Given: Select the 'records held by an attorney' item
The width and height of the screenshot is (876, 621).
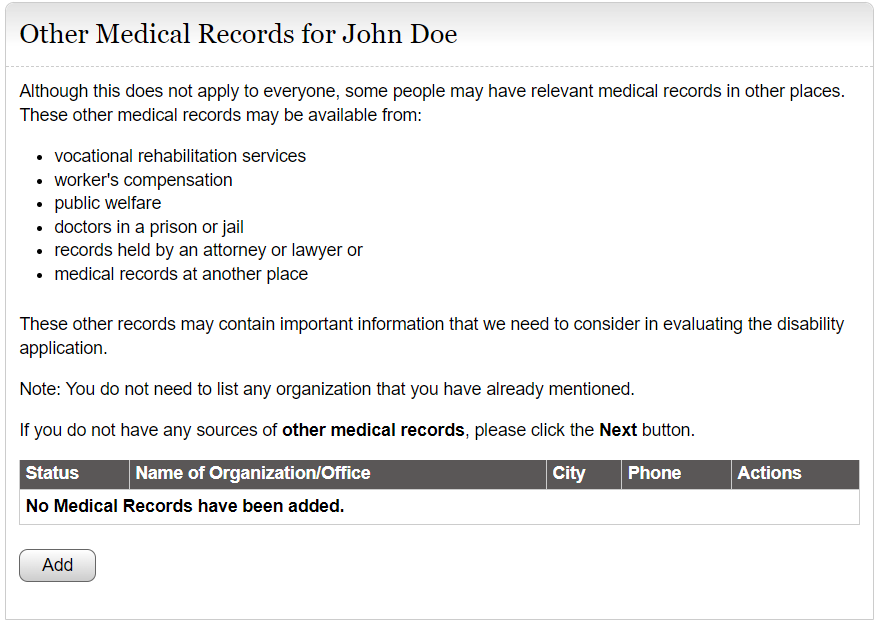Looking at the screenshot, I should [208, 250].
